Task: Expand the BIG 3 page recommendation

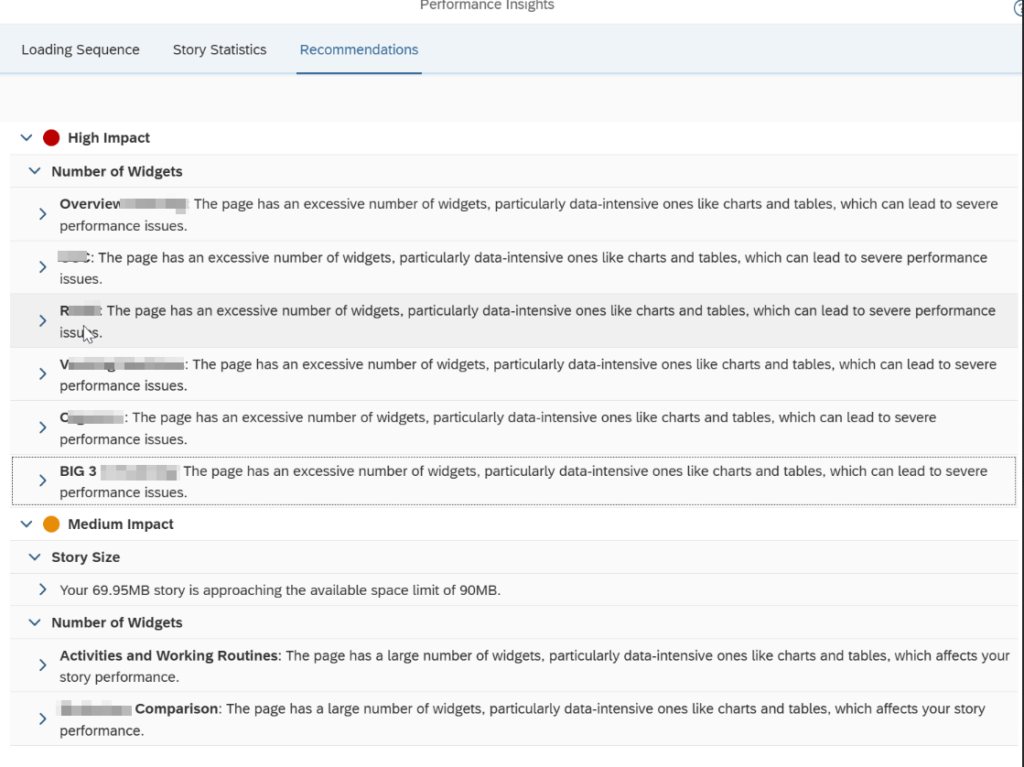Action: (42, 481)
